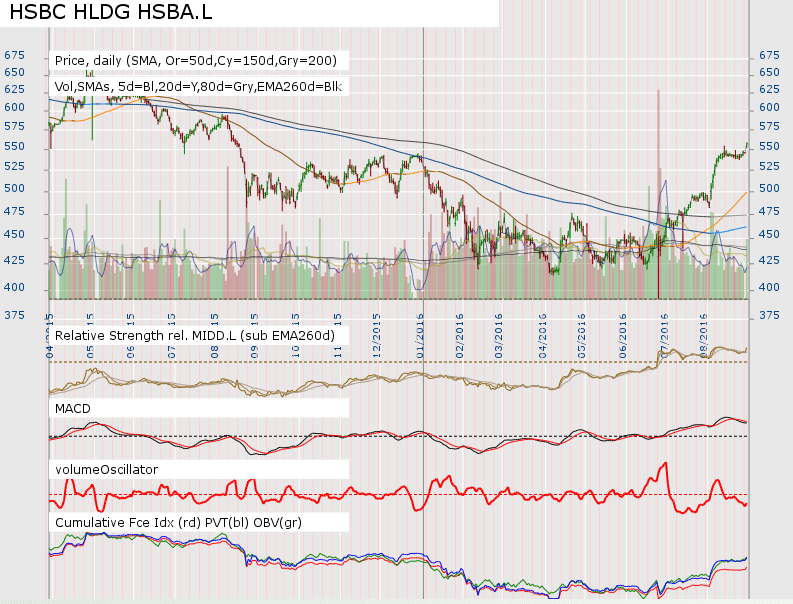Click the 500 value on the right price axis
793x604 pixels.
pyautogui.click(x=769, y=188)
